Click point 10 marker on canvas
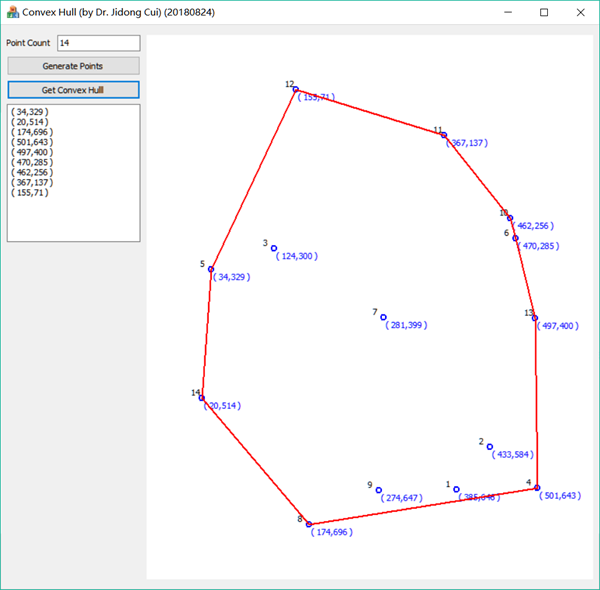The image size is (600, 590). 510,218
